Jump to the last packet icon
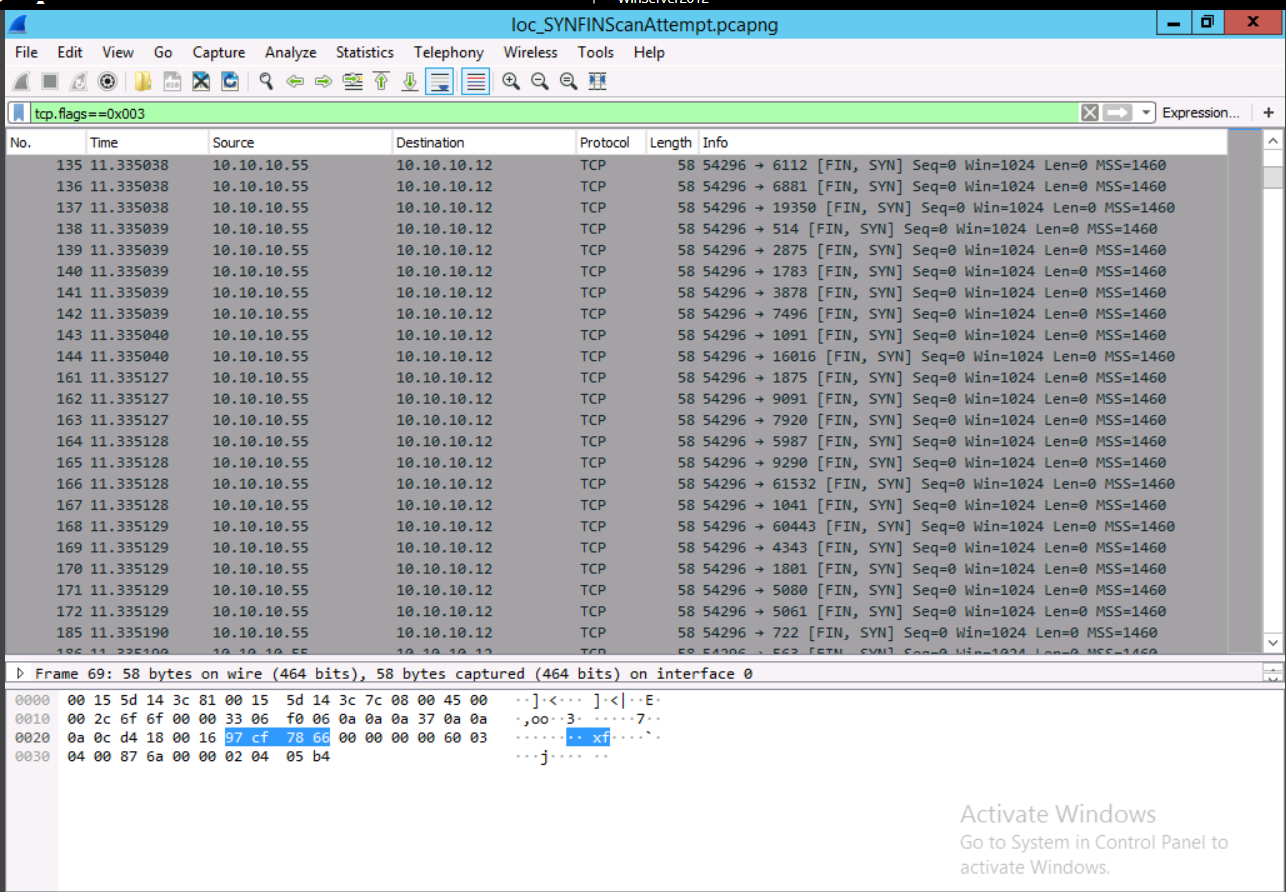This screenshot has height=892, width=1286. coord(410,82)
